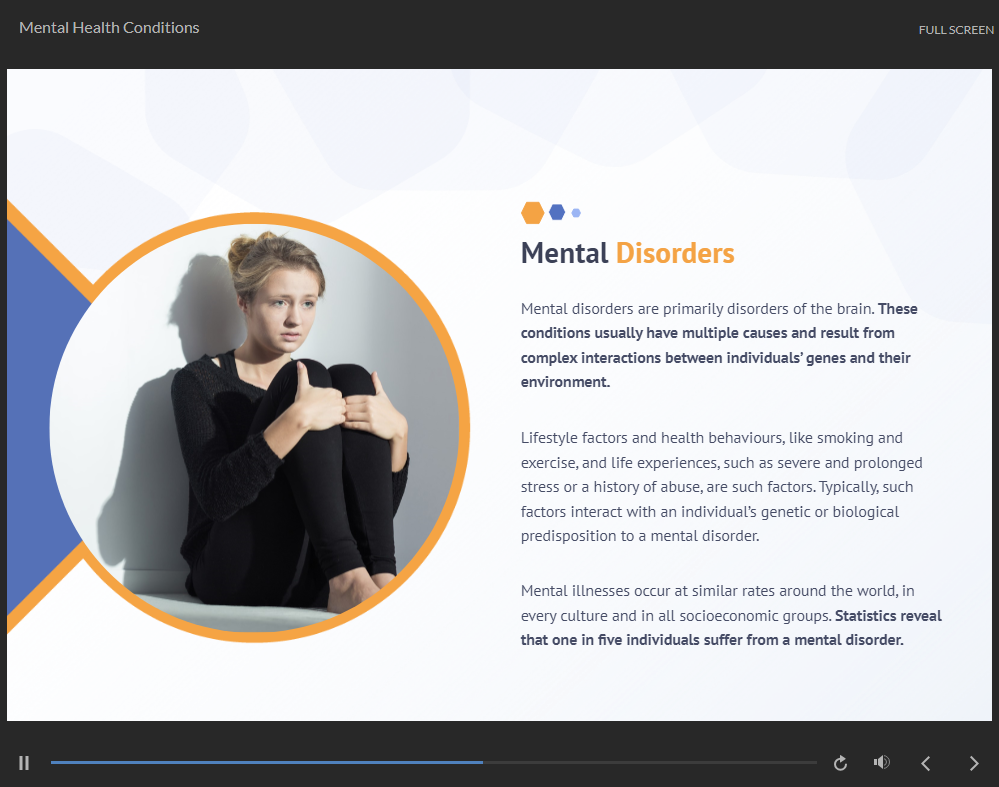The image size is (999, 787).
Task: Click the Mental Health Conditions title
Action: [109, 28]
